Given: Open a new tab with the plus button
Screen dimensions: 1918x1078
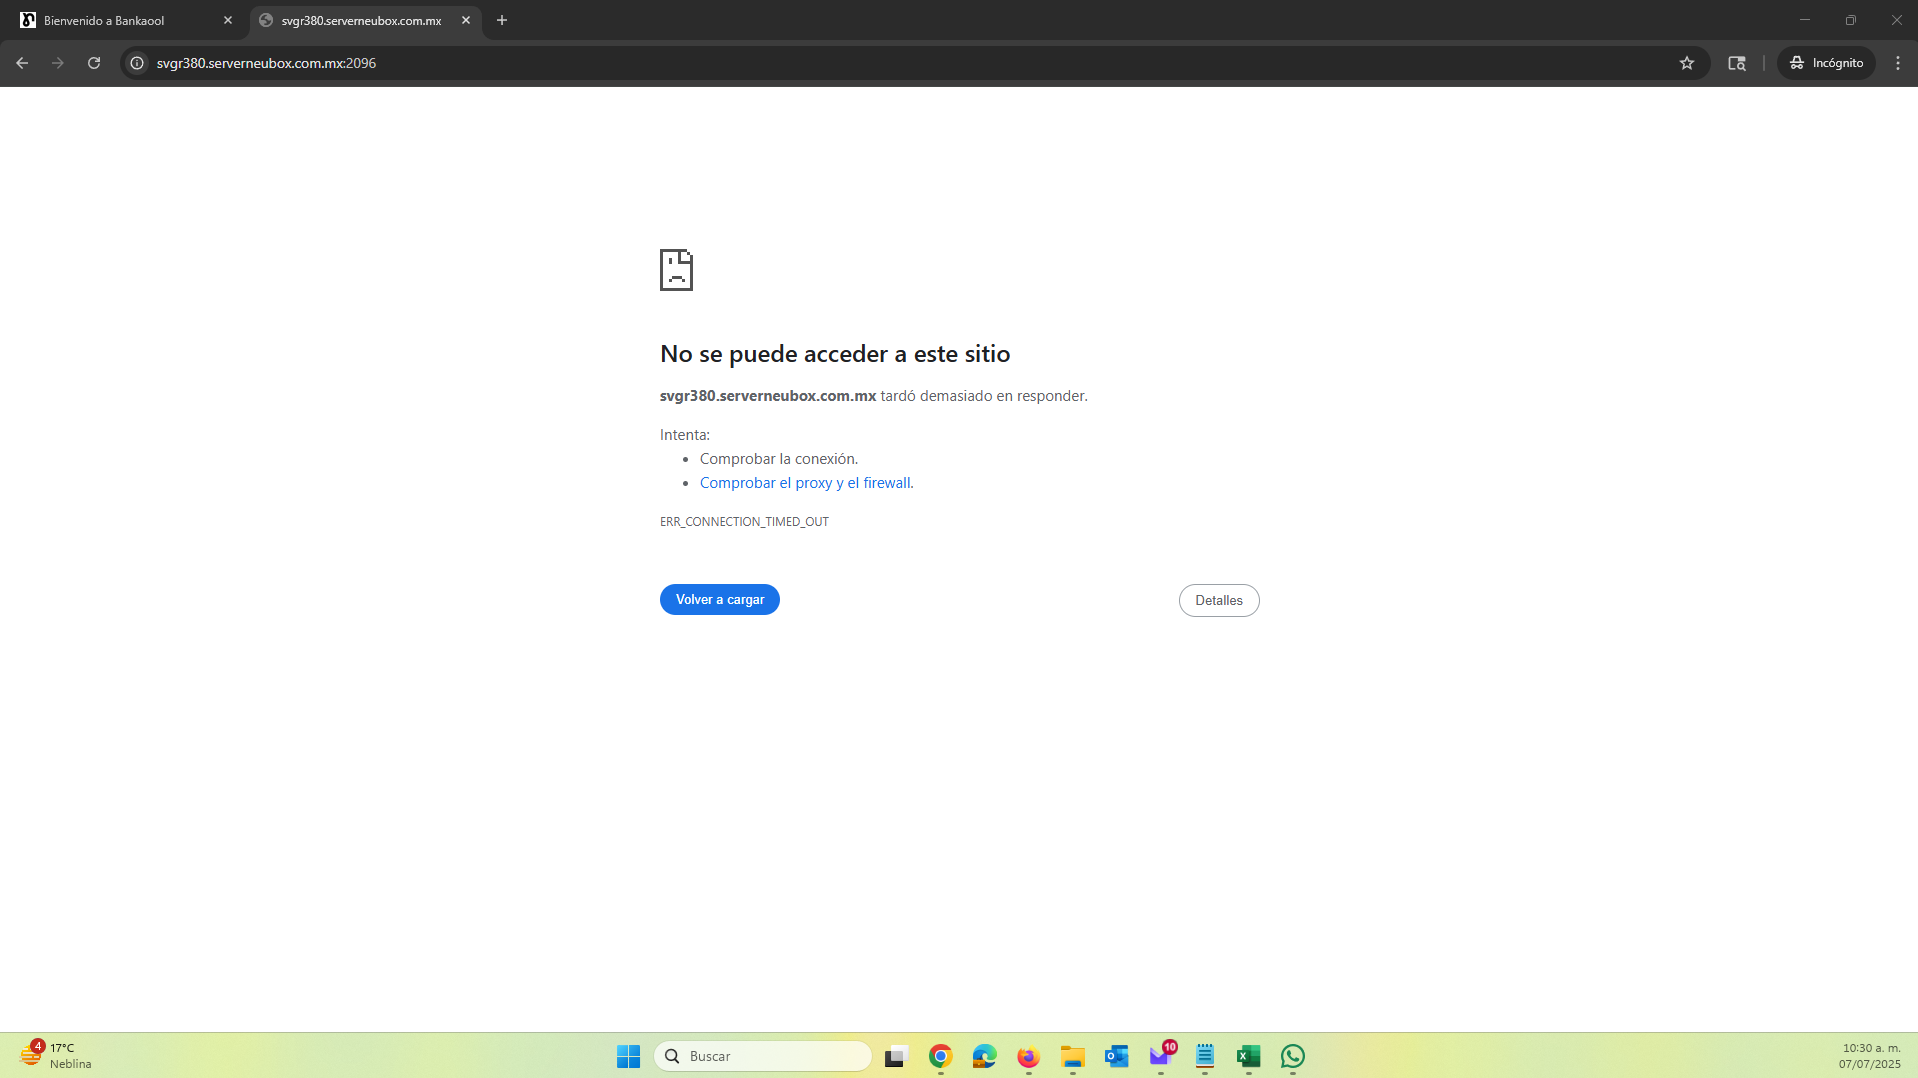Looking at the screenshot, I should point(502,20).
